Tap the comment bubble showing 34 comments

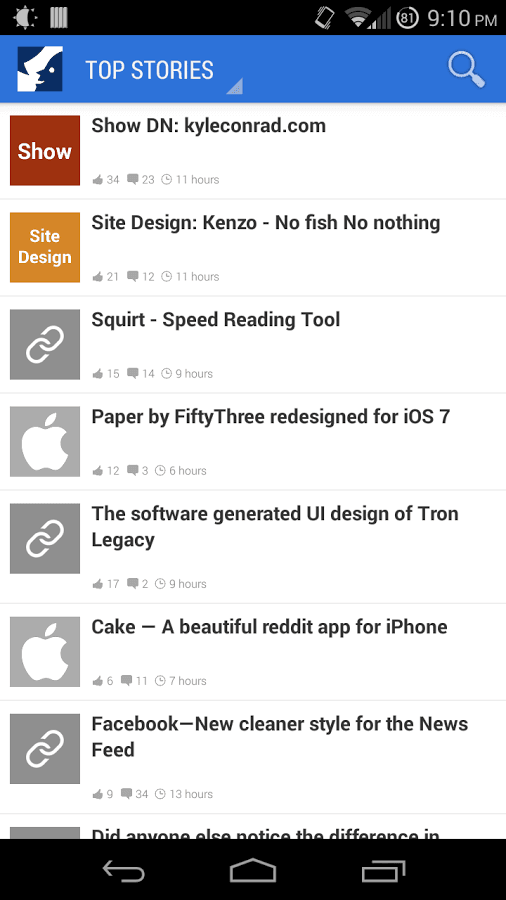pos(127,794)
